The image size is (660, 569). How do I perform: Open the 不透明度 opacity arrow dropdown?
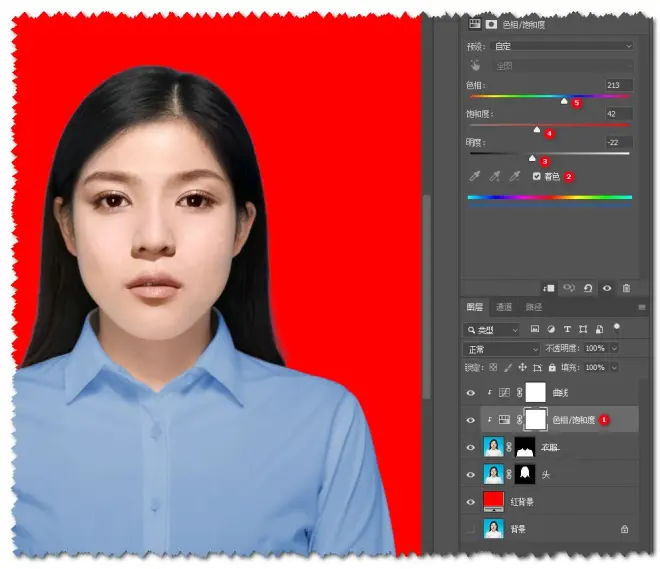click(614, 348)
